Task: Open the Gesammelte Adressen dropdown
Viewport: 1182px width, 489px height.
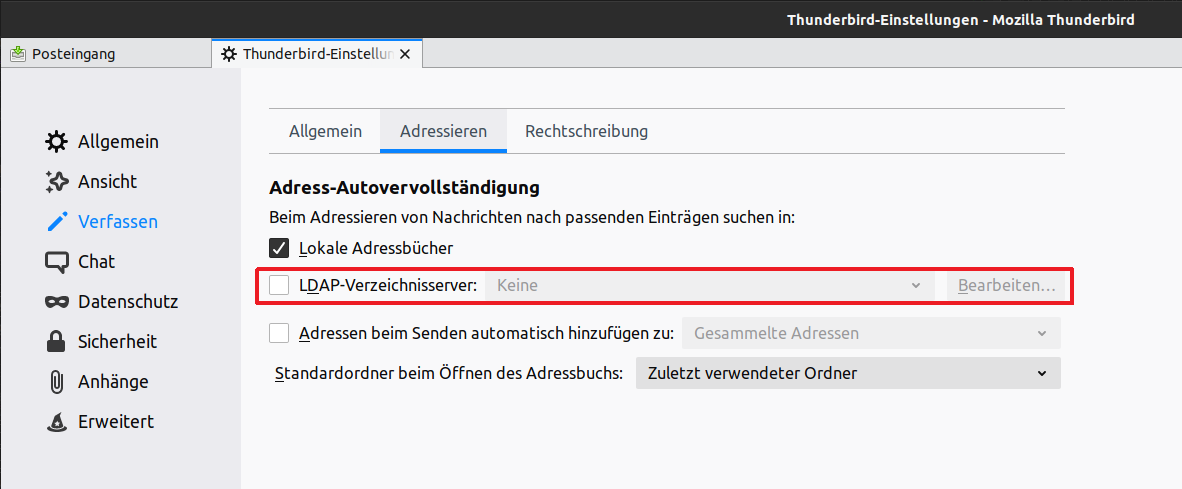Action: [870, 333]
